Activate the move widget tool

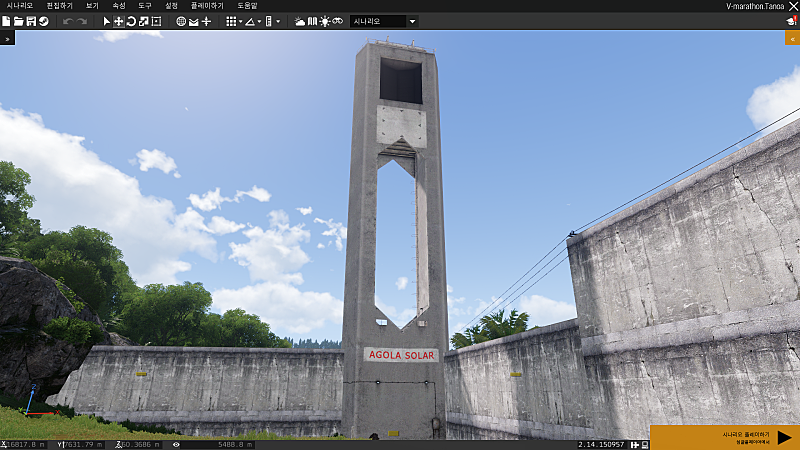[119, 21]
